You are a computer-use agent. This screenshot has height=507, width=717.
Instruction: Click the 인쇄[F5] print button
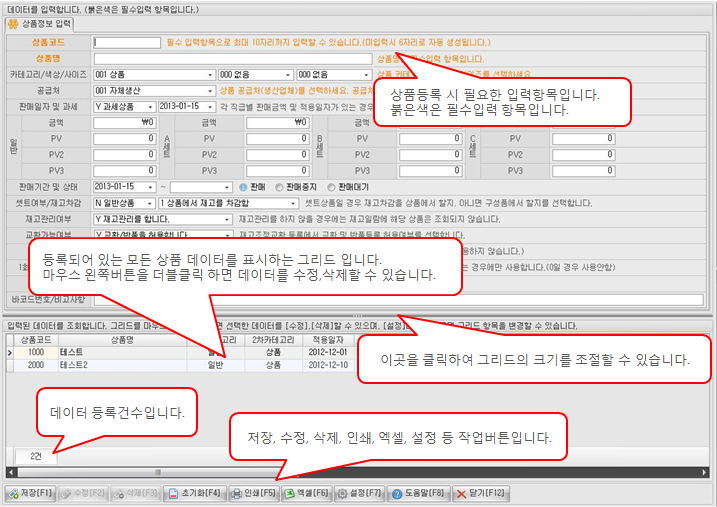254,494
